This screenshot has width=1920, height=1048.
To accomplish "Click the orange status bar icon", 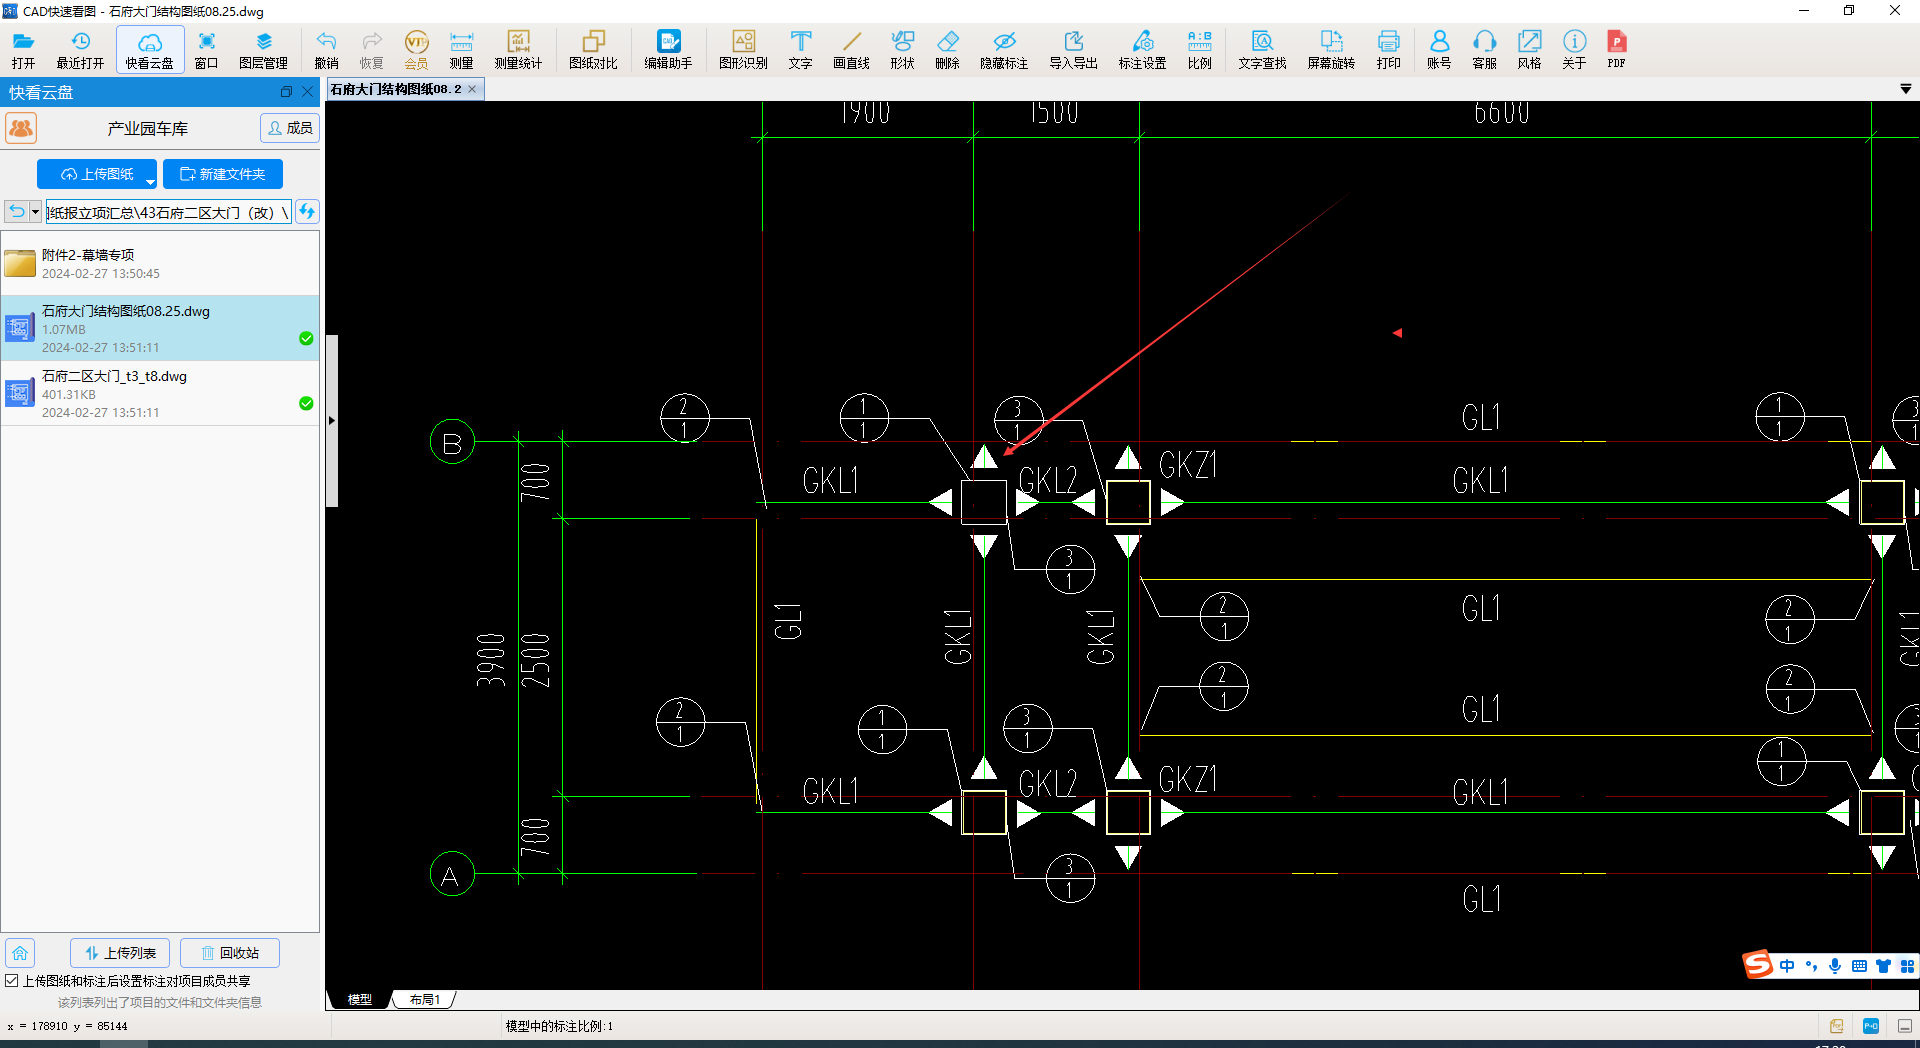I will pos(1837,1026).
